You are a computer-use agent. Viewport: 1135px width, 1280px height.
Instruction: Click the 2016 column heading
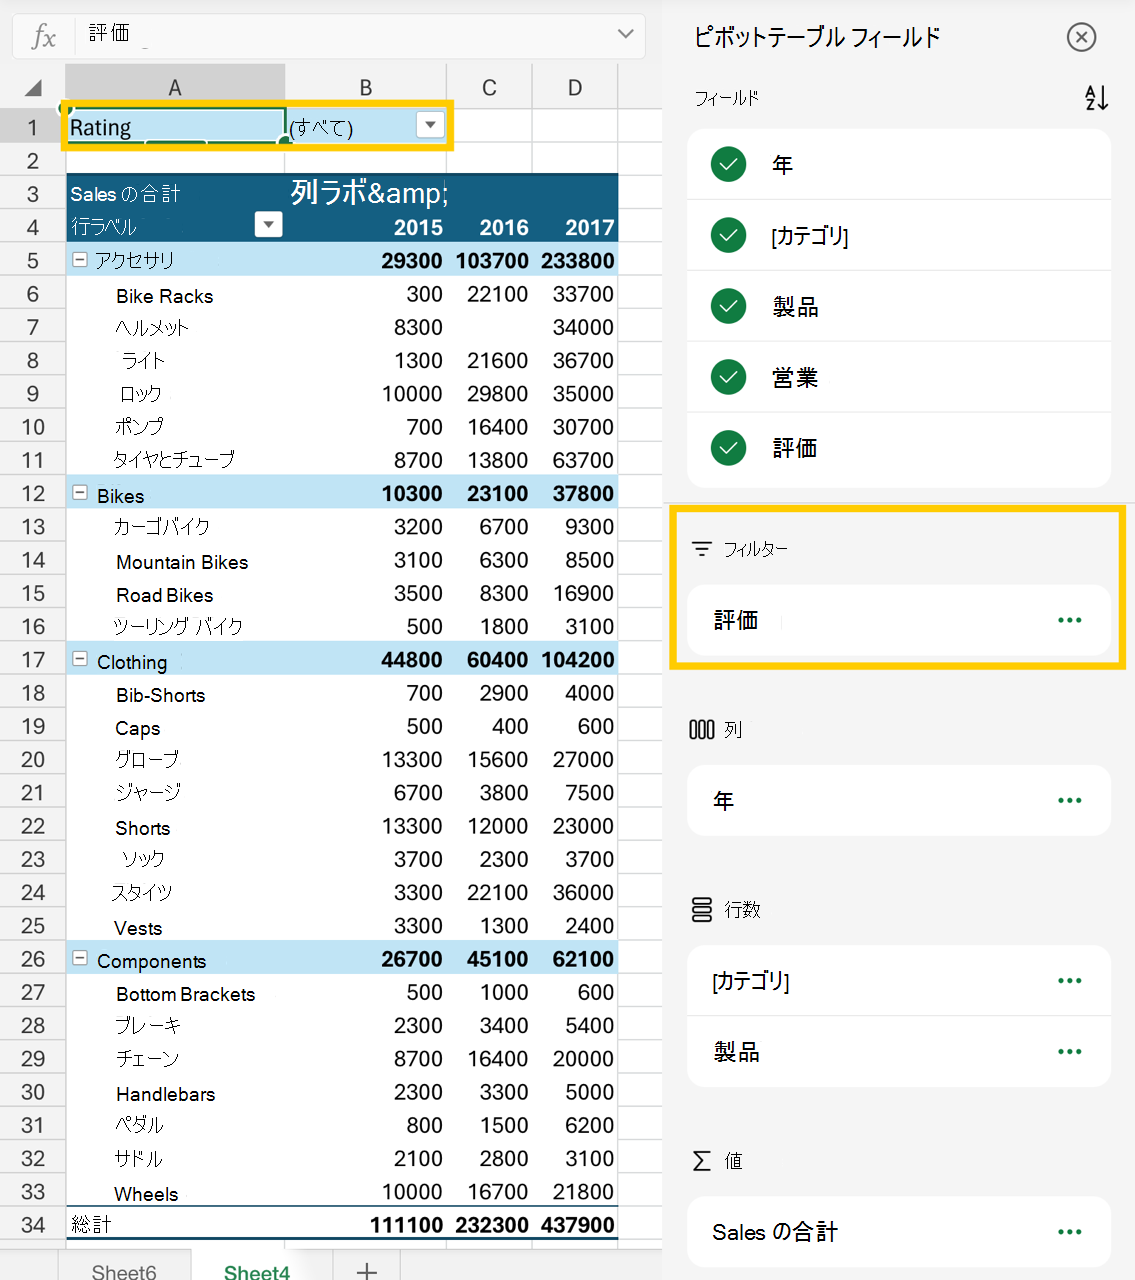point(504,227)
